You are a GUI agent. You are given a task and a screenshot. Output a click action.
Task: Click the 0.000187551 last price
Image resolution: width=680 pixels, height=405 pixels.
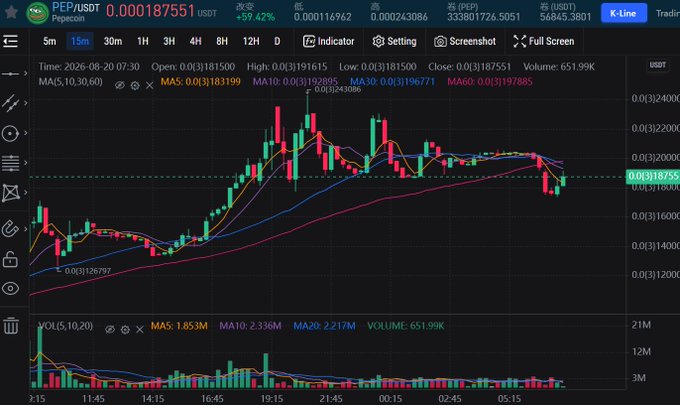[x=150, y=11]
